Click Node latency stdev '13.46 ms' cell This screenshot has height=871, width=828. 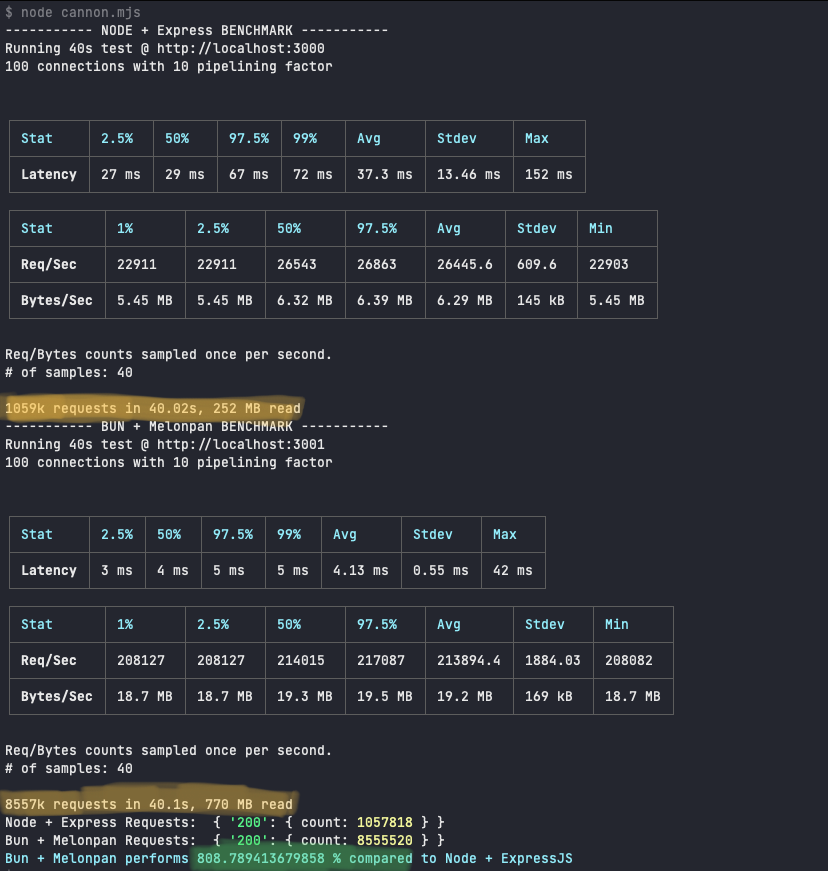tap(469, 174)
